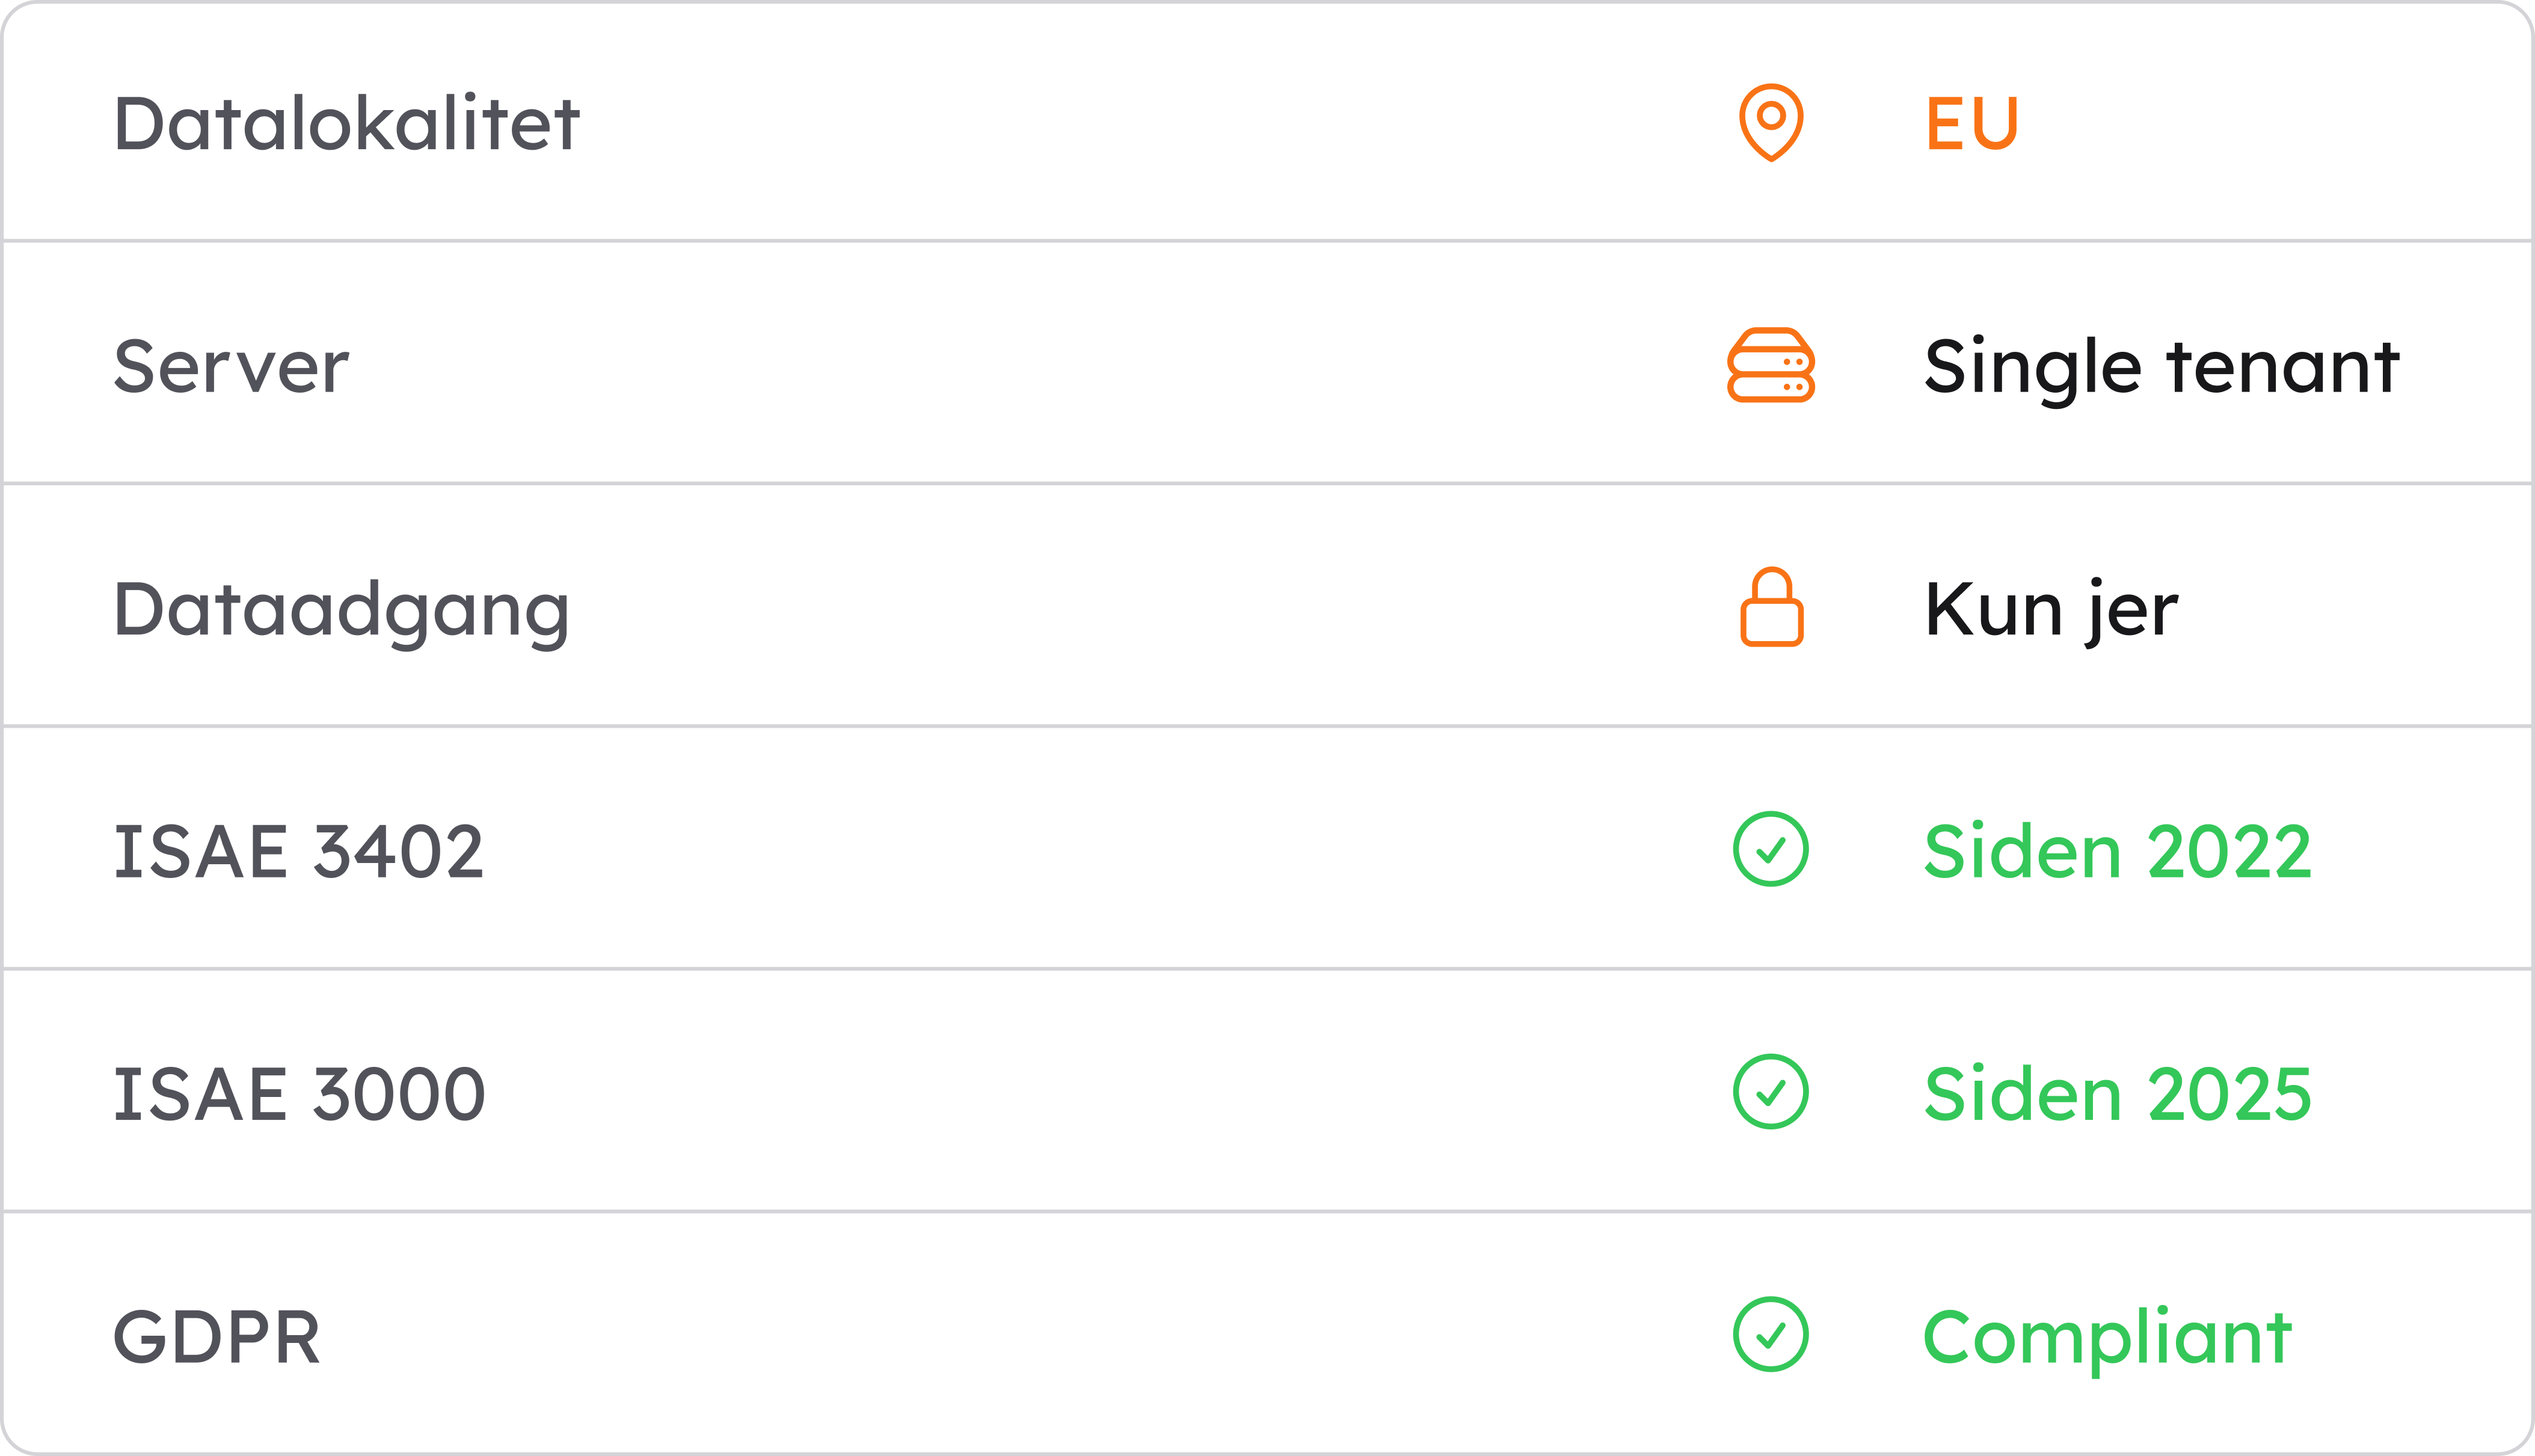The width and height of the screenshot is (2535, 1456).
Task: Click the green Siden 2025 text
Action: (x=2118, y=1094)
